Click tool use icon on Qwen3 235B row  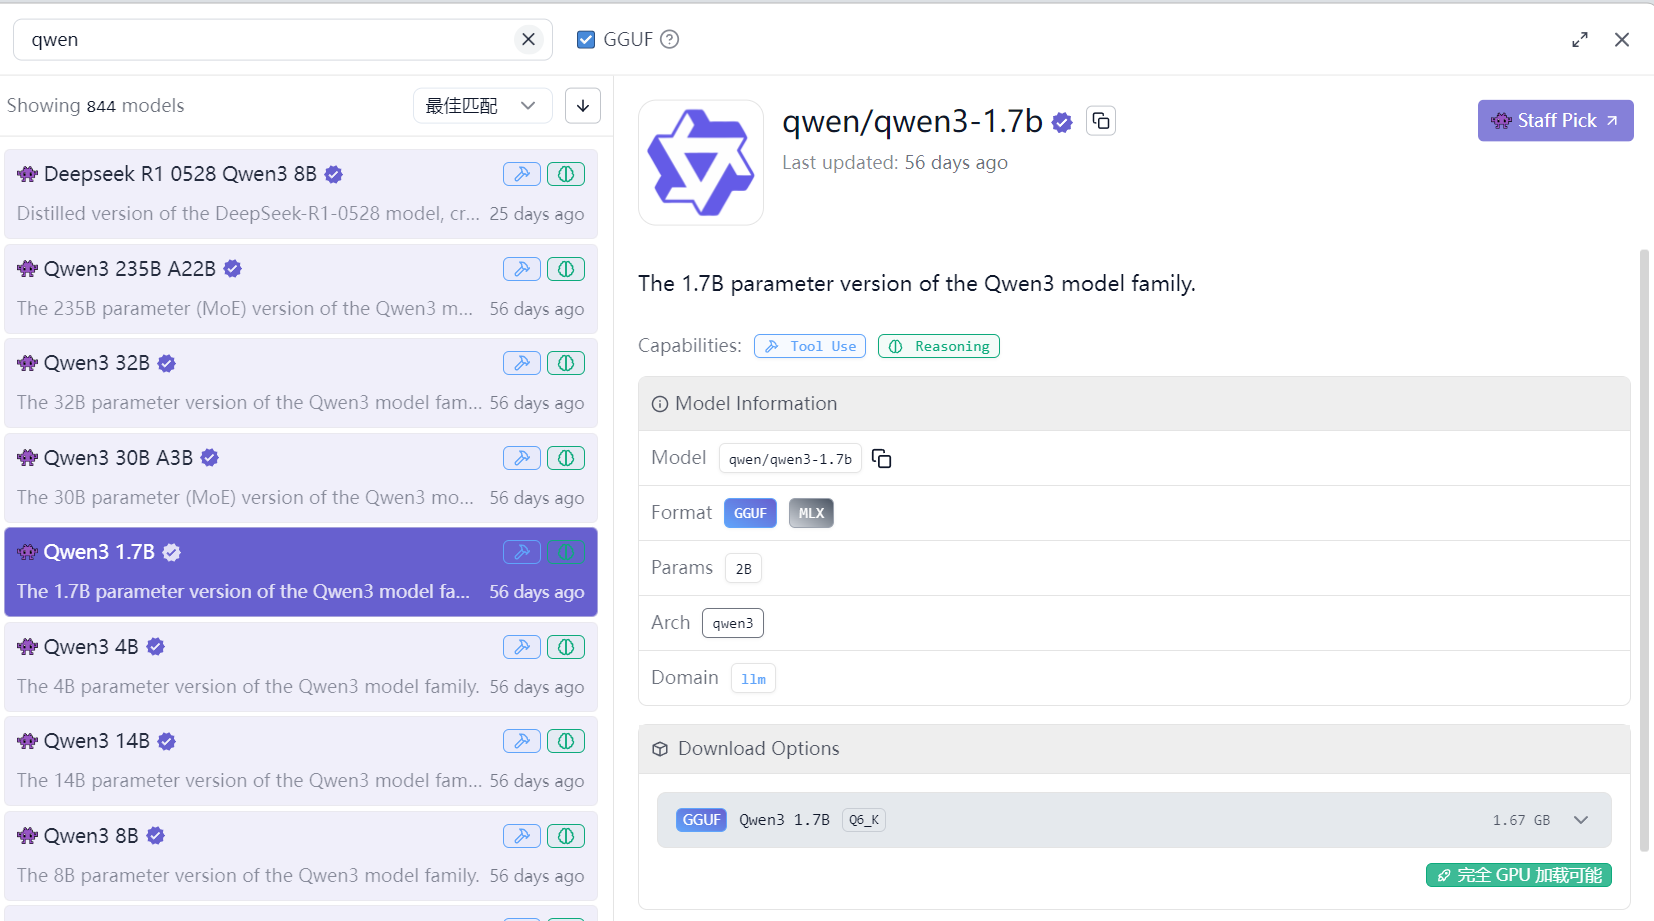tap(522, 269)
